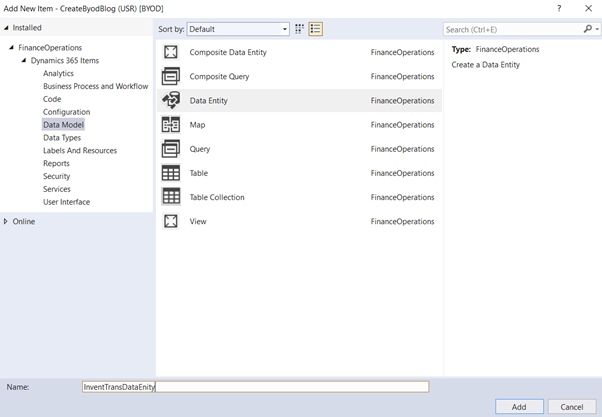Select the Table template icon
Image resolution: width=602 pixels, height=417 pixels.
[x=171, y=173]
